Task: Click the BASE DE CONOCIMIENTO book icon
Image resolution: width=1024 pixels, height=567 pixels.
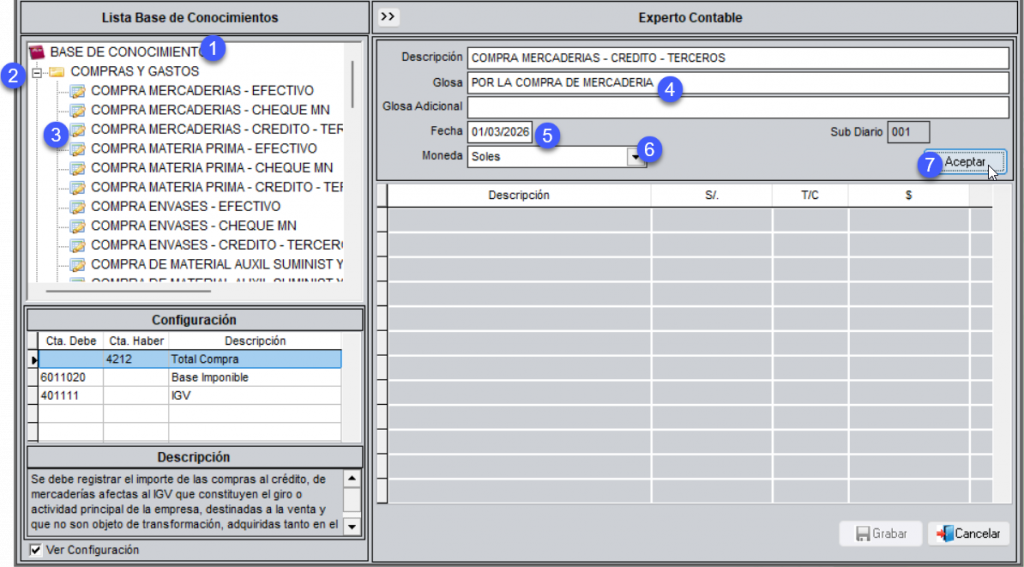Action: [38, 52]
